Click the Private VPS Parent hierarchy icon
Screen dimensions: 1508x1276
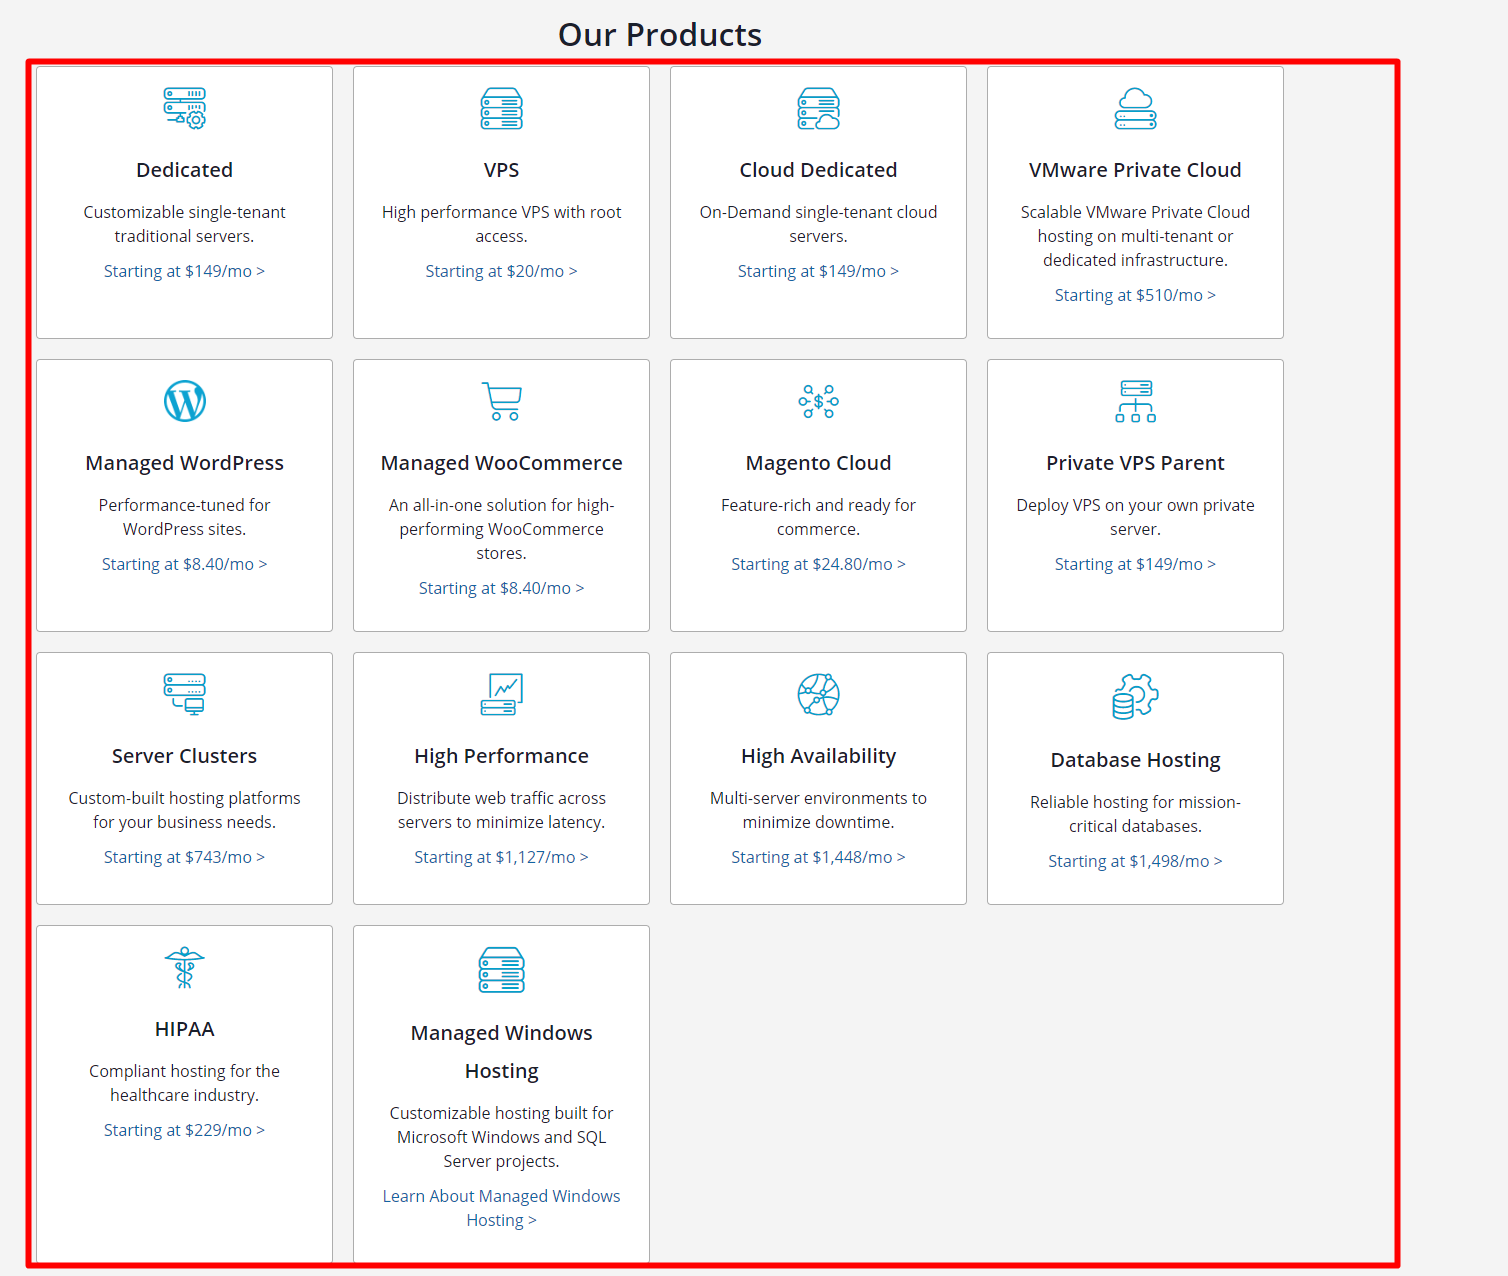tap(1135, 401)
